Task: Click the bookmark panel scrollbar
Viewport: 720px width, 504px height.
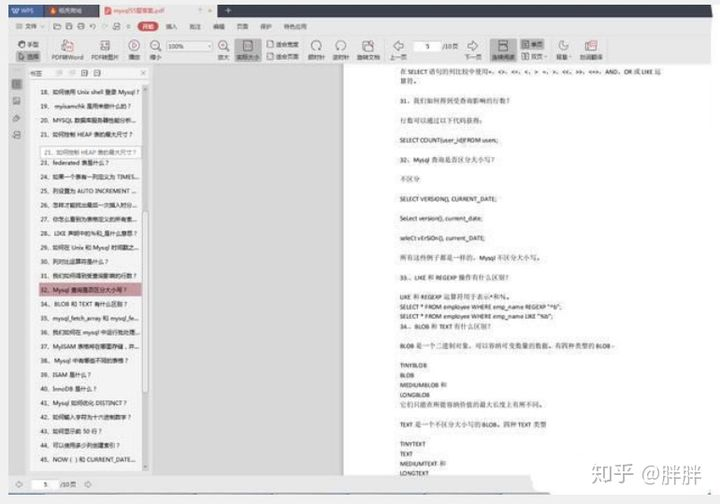Action: point(146,301)
